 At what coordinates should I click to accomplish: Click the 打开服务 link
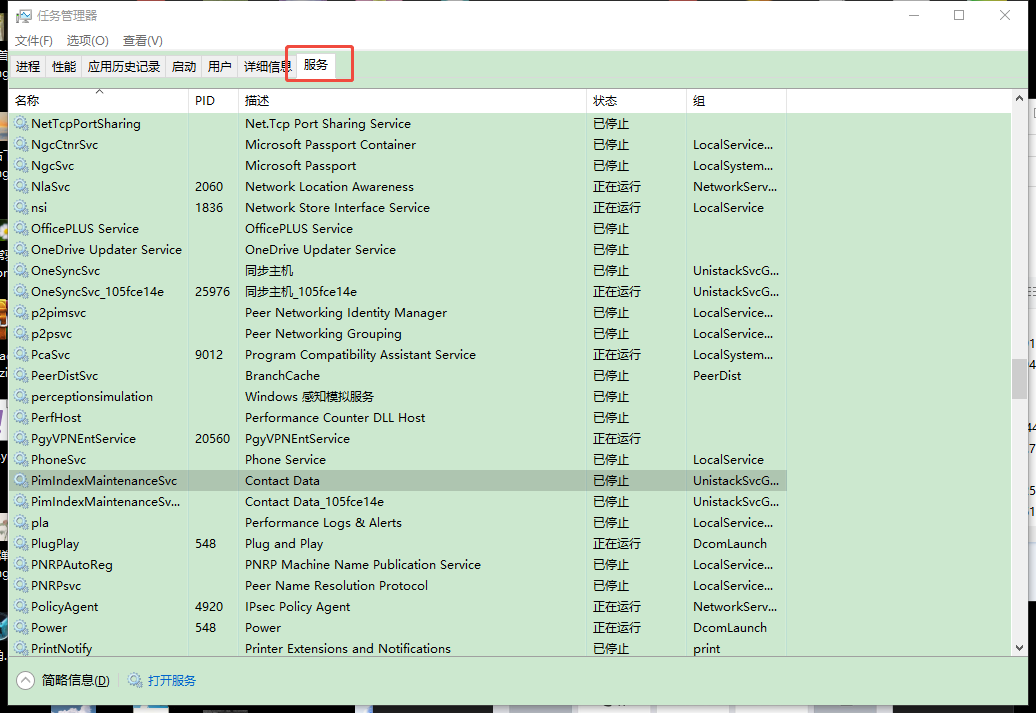click(x=172, y=681)
